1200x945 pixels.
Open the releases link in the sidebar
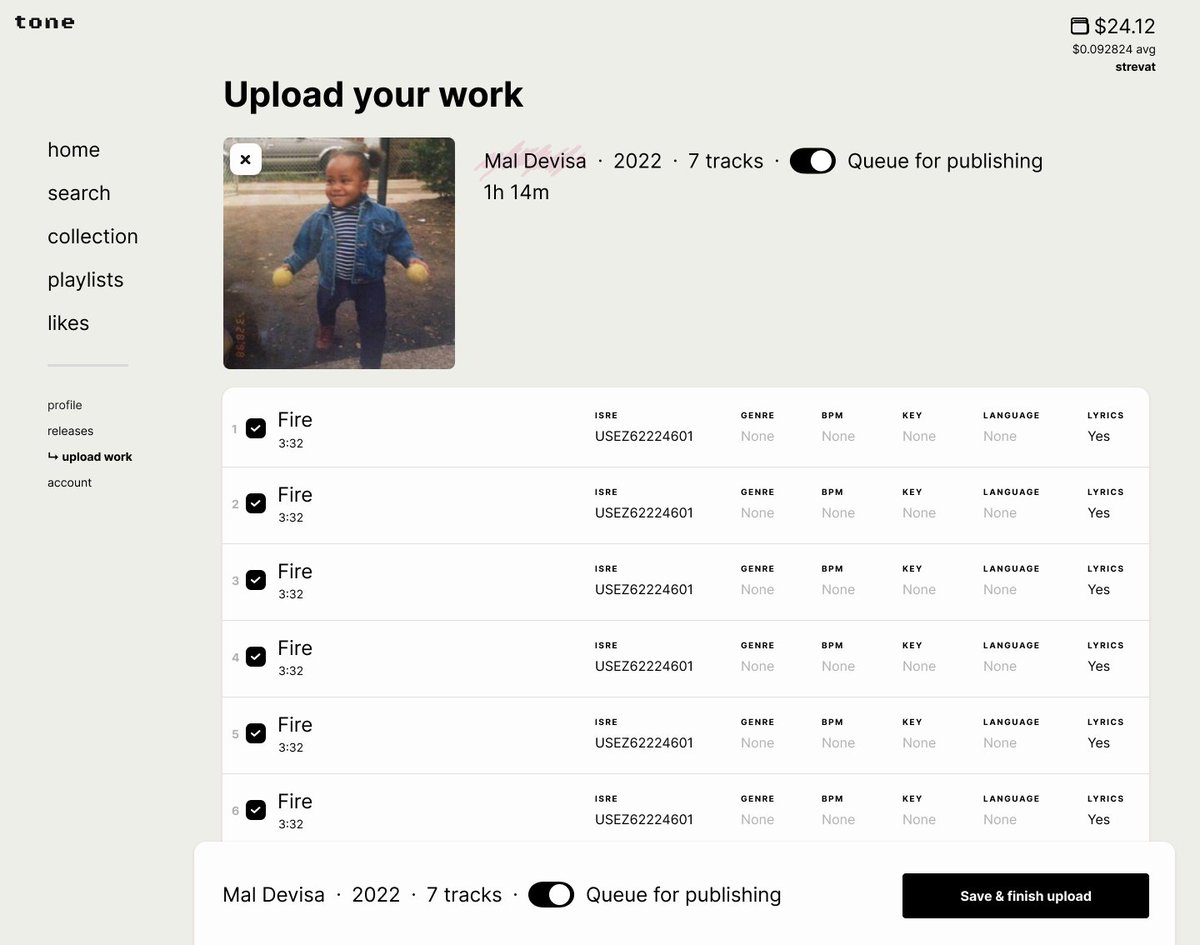click(70, 430)
